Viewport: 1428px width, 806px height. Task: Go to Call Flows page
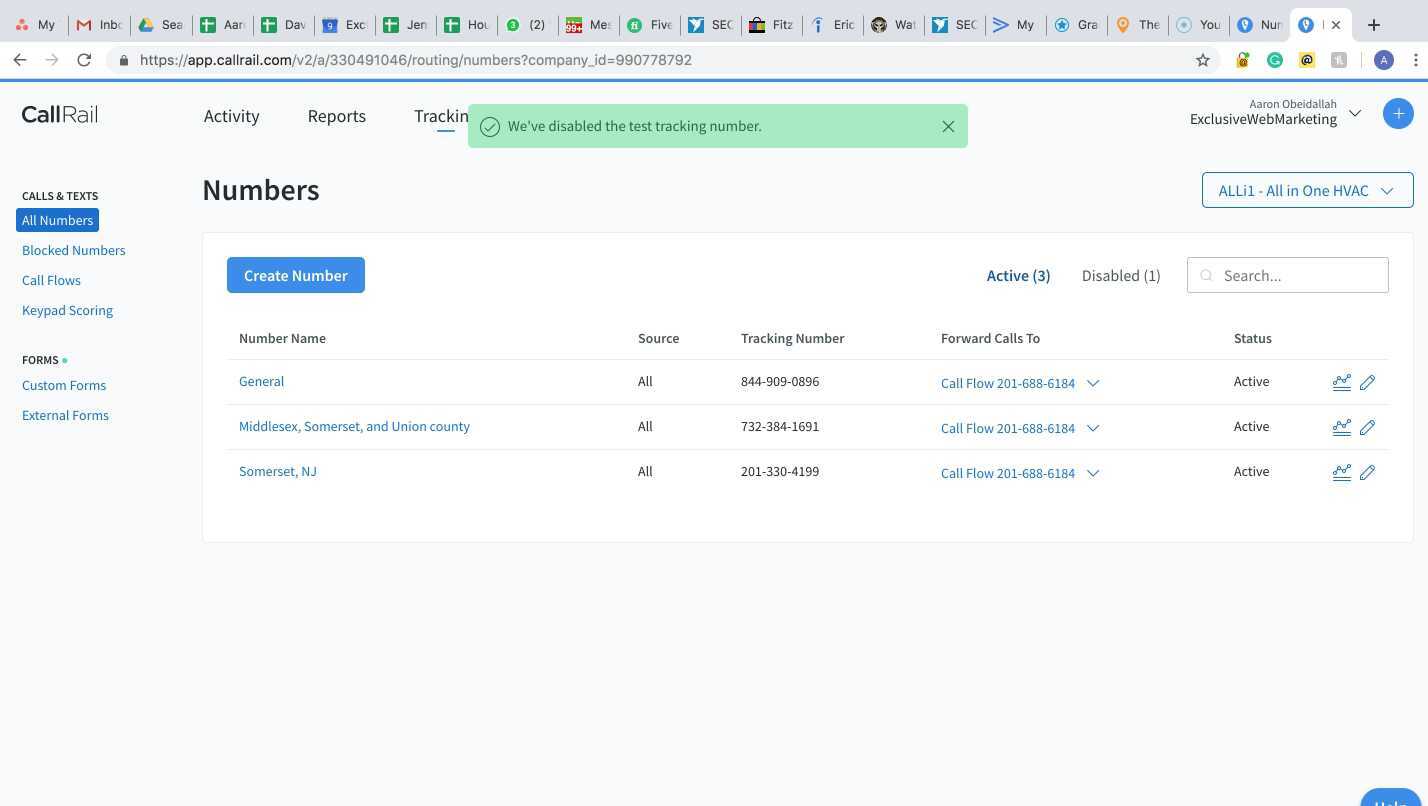[51, 280]
